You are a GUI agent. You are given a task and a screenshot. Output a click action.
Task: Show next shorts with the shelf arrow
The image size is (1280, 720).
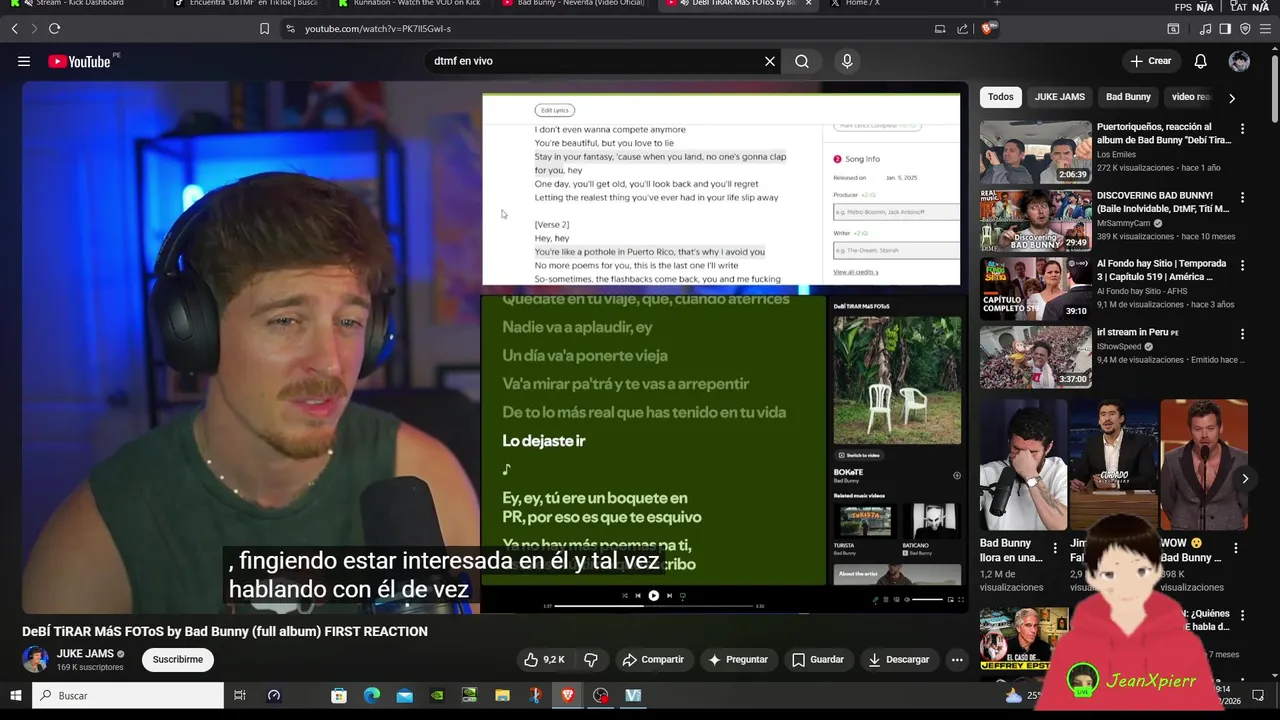1245,479
